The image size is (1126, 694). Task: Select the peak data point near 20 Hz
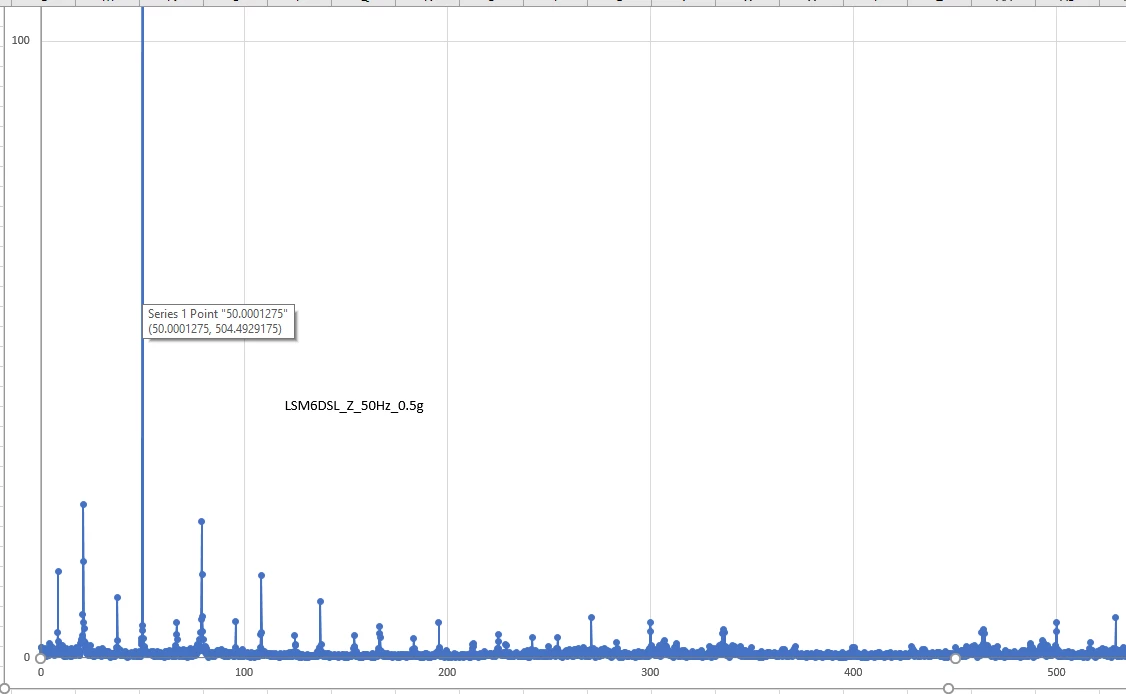pyautogui.click(x=83, y=505)
